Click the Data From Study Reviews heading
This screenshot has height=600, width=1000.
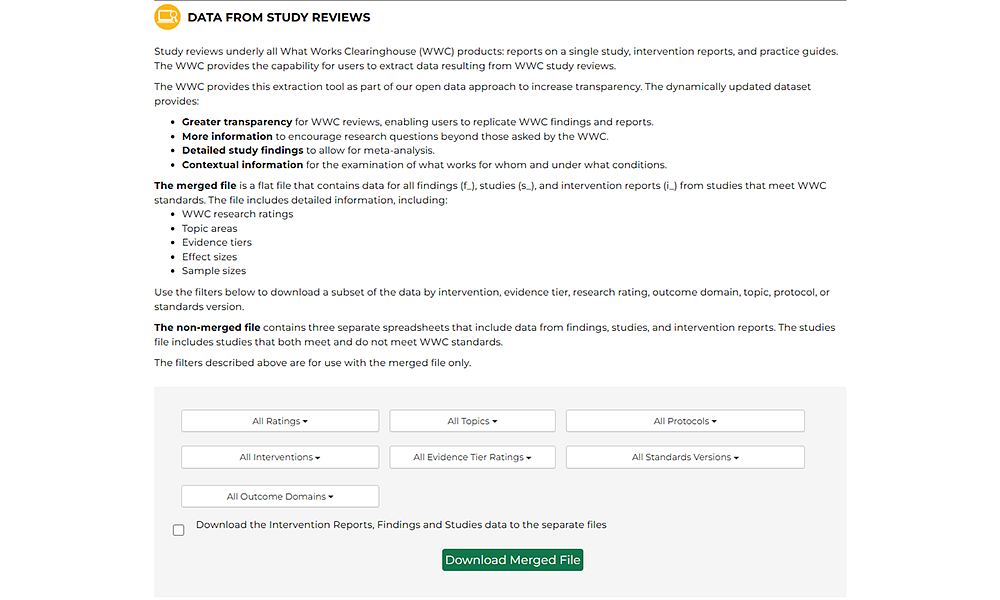coord(279,17)
